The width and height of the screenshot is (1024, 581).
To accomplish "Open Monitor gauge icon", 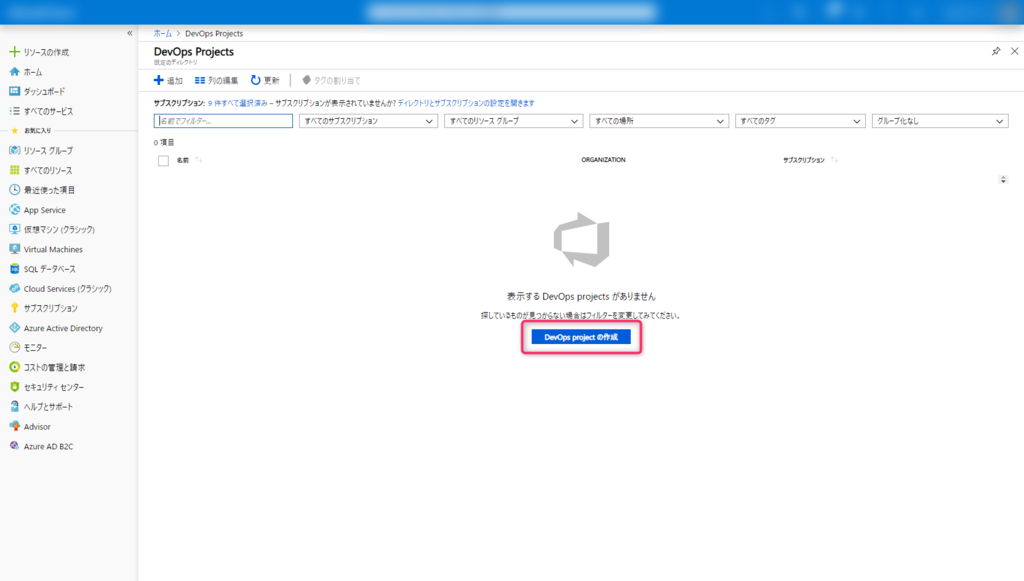I will coord(14,347).
